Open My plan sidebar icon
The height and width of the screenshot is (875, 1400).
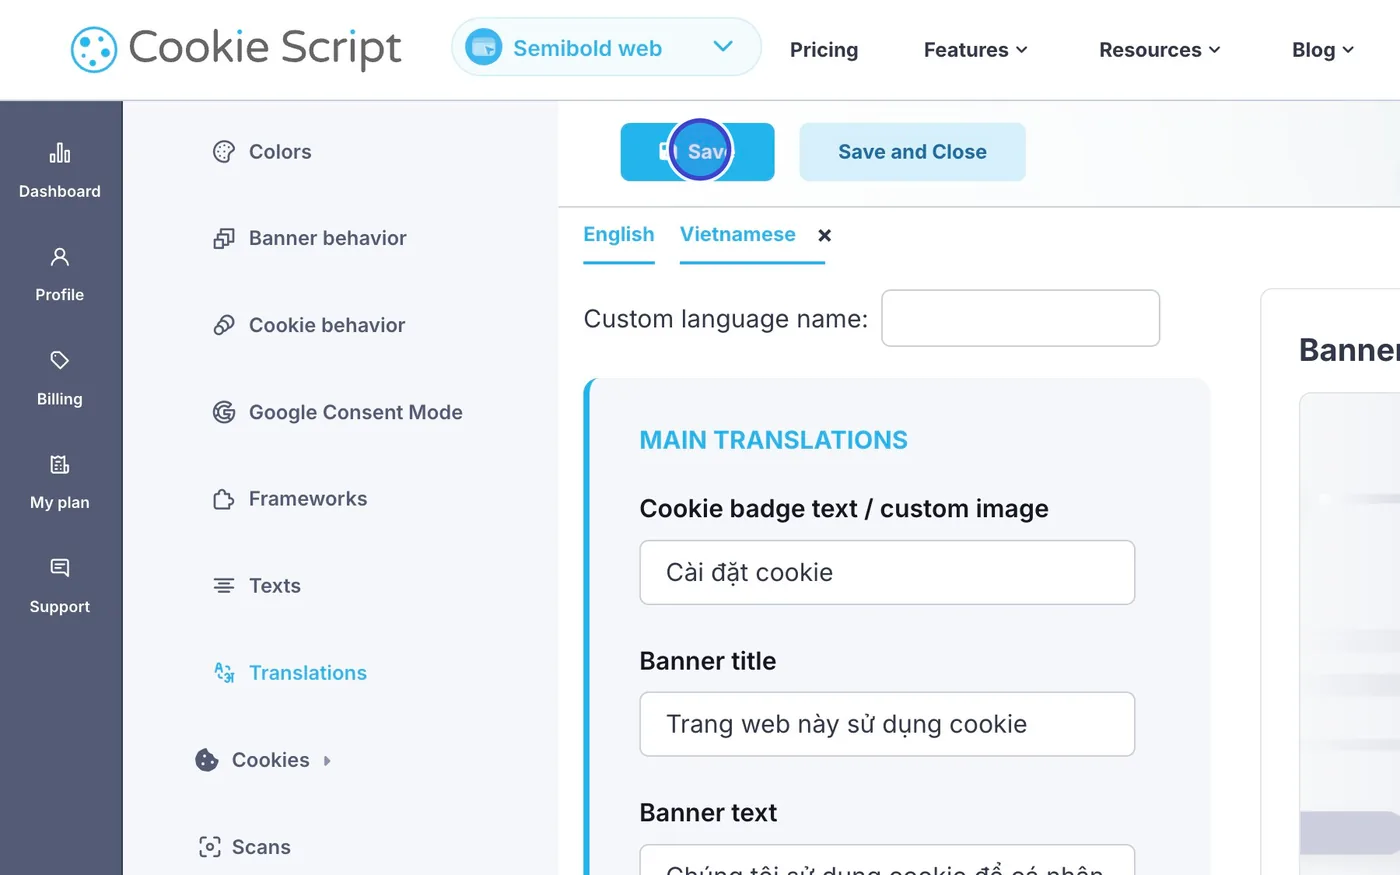point(60,464)
